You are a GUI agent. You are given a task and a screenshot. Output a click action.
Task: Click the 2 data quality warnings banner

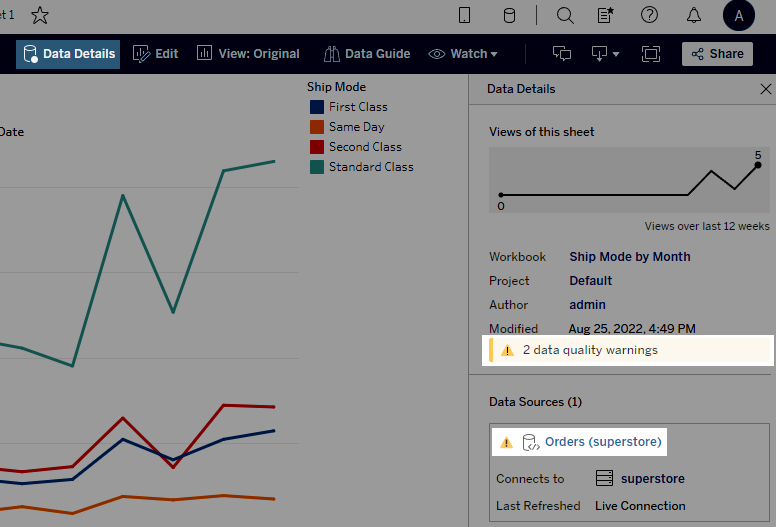point(628,350)
